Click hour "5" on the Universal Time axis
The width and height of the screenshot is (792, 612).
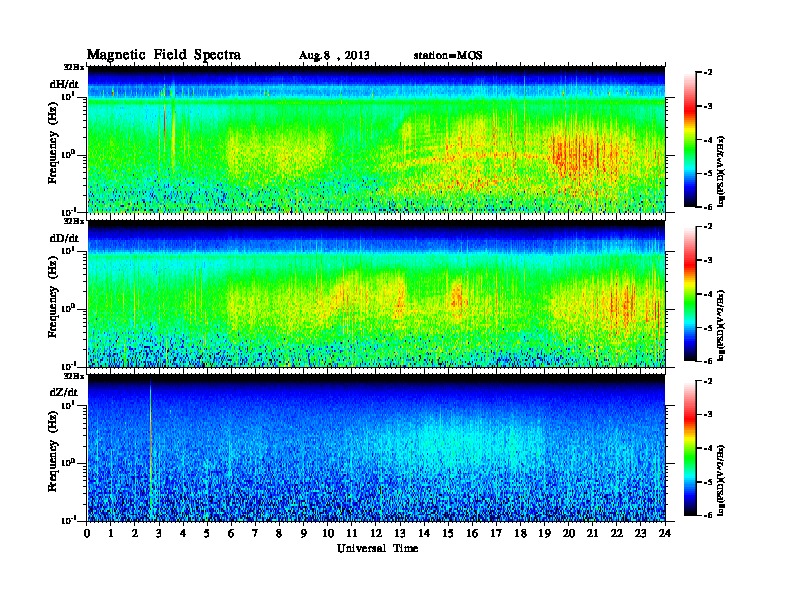pyautogui.click(x=208, y=533)
